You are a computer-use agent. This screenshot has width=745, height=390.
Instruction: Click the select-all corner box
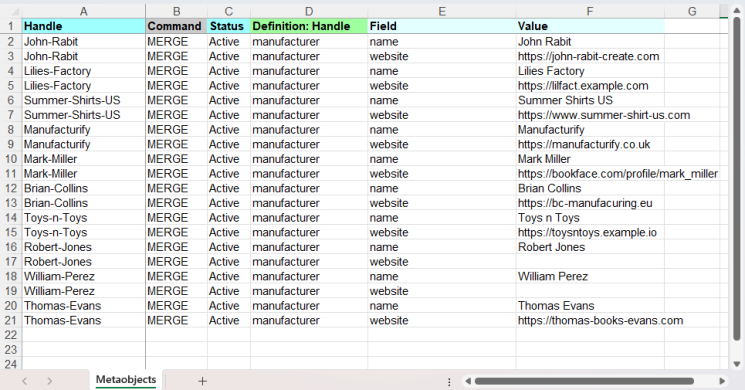coord(11,11)
